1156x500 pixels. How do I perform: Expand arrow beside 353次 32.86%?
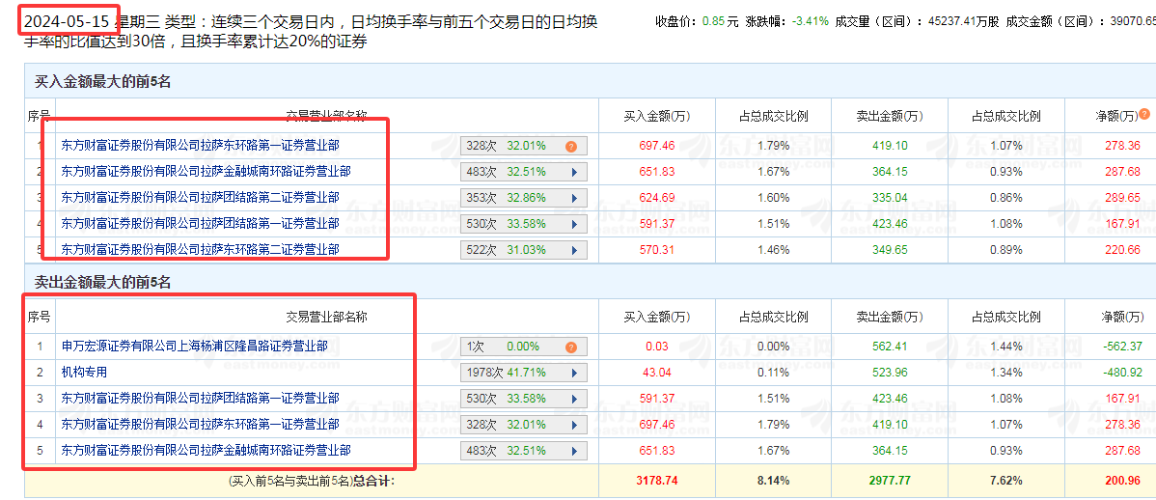(x=573, y=197)
